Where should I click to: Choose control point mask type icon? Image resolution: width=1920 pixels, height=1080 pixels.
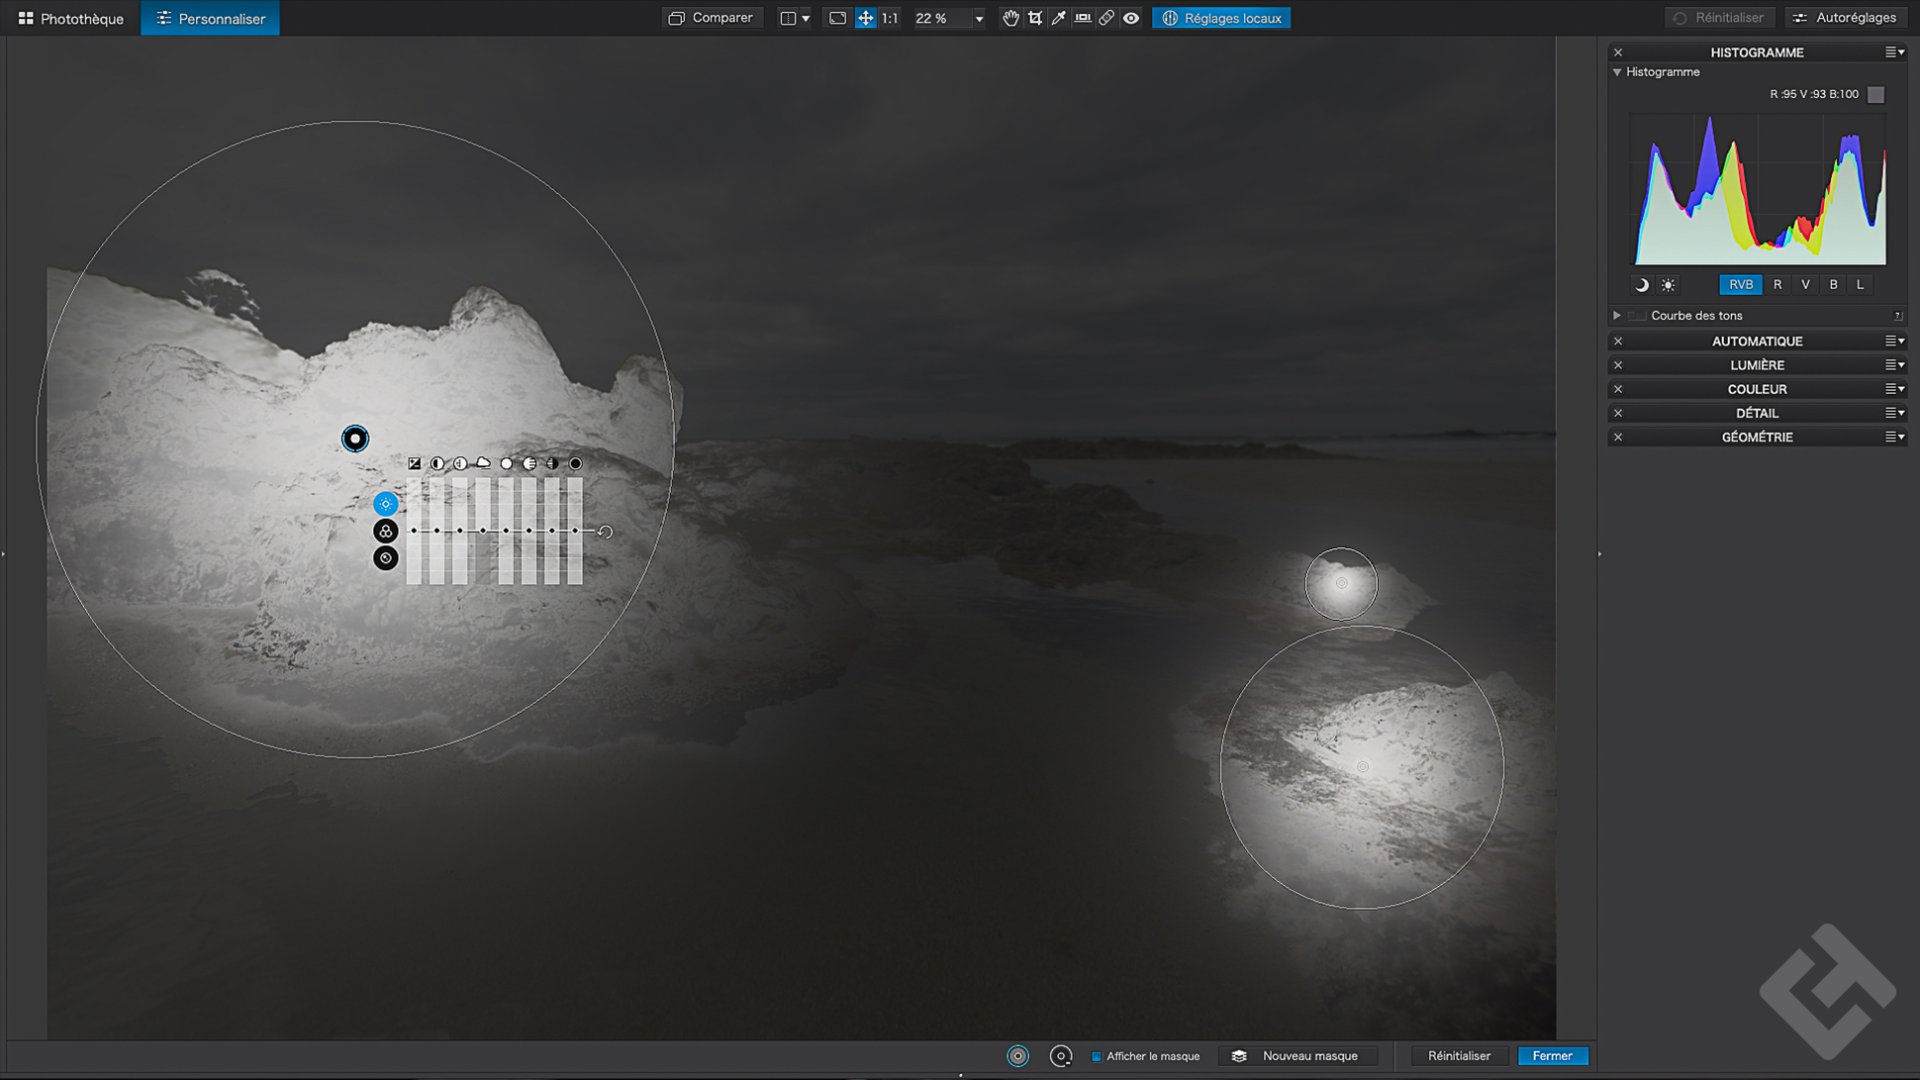click(x=1018, y=1056)
